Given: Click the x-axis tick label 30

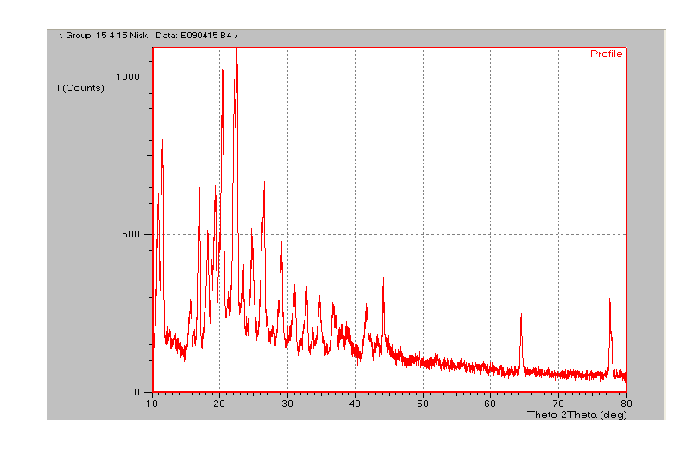Looking at the screenshot, I should tap(288, 403).
